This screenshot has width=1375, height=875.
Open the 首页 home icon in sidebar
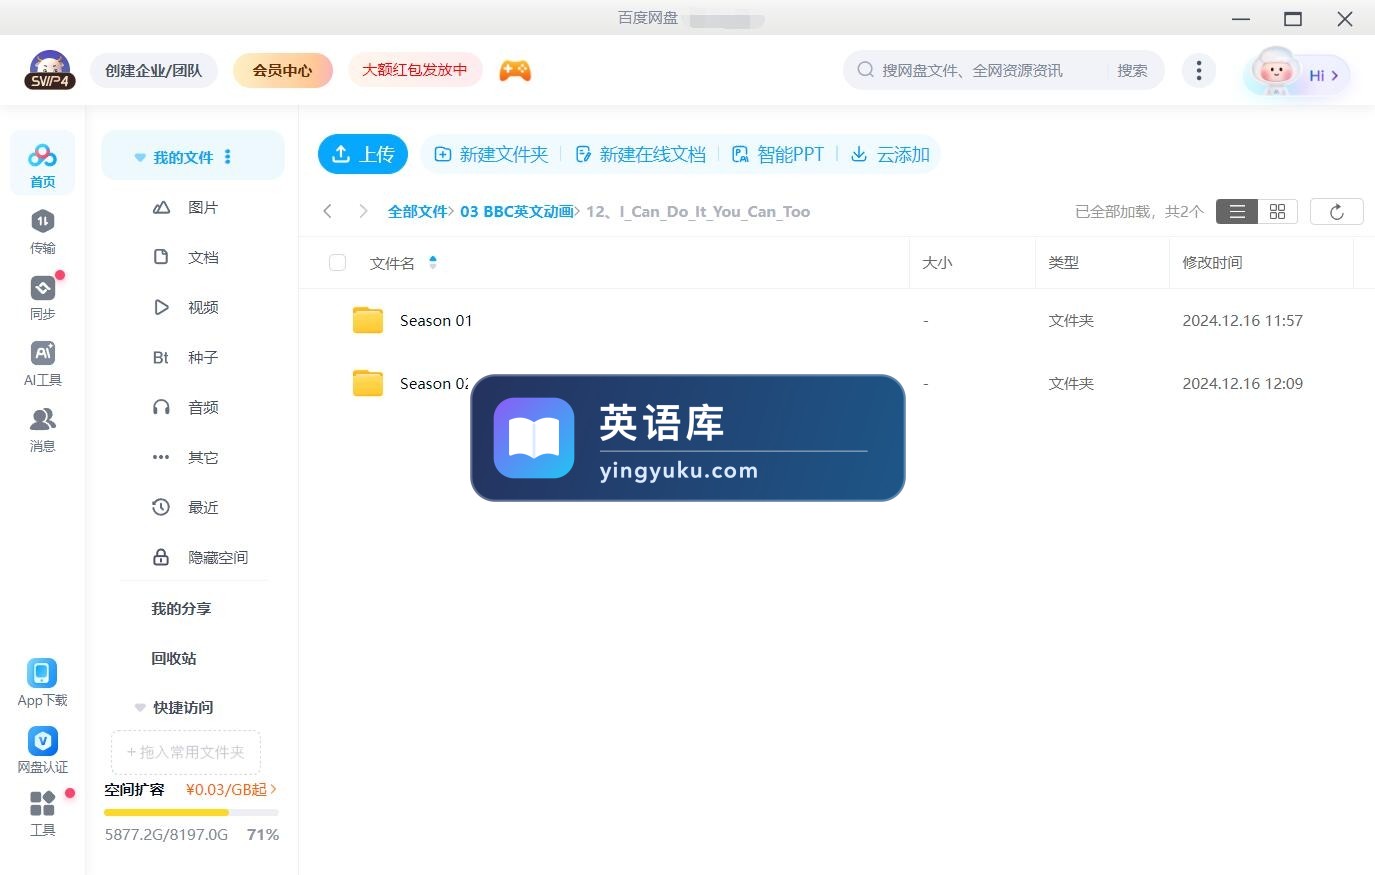(x=42, y=162)
